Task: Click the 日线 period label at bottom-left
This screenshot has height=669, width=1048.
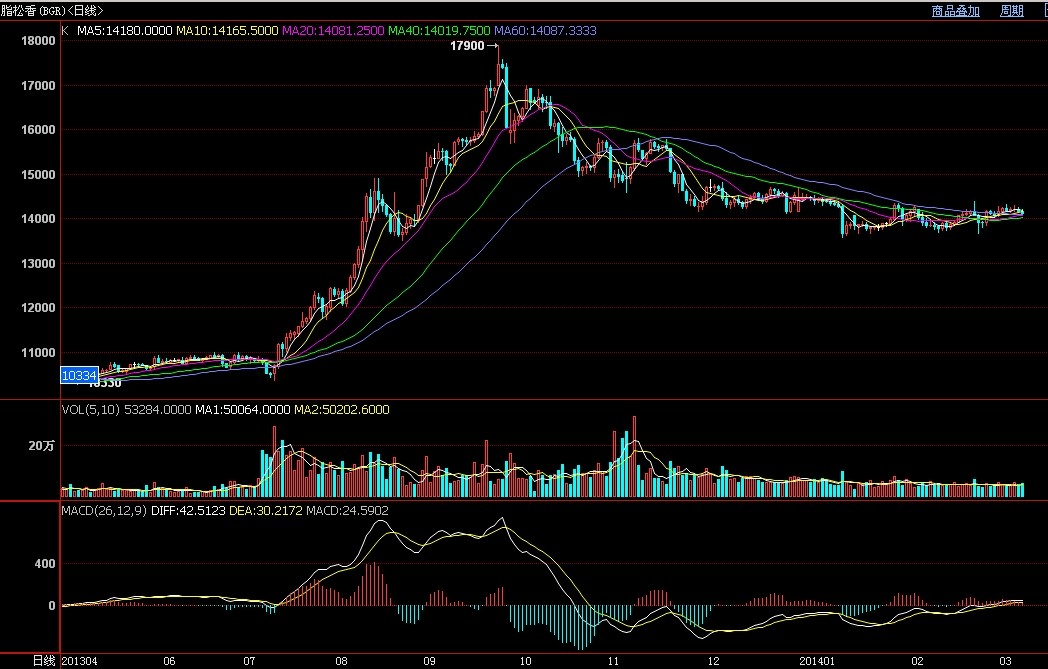Action: click(44, 661)
